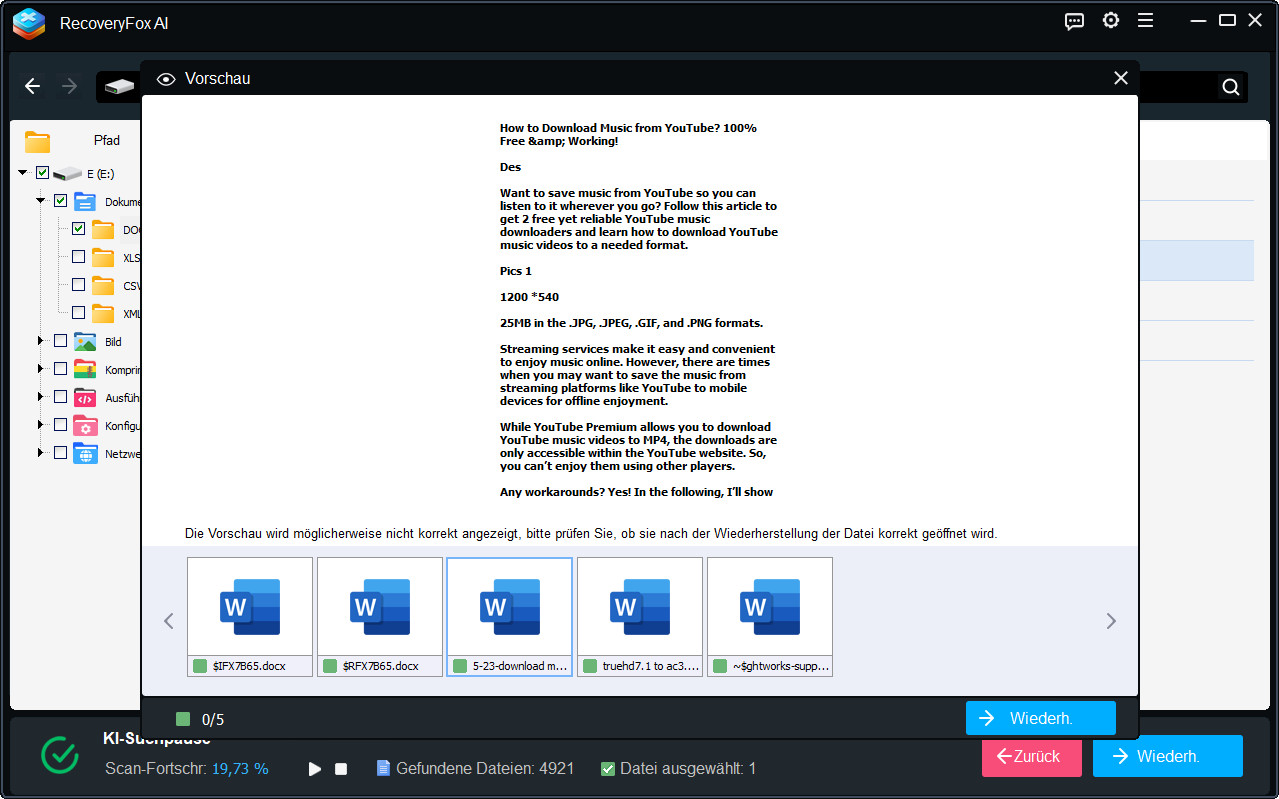The height and width of the screenshot is (799, 1279).
Task: Click the search magnifier icon
Action: (x=1231, y=87)
